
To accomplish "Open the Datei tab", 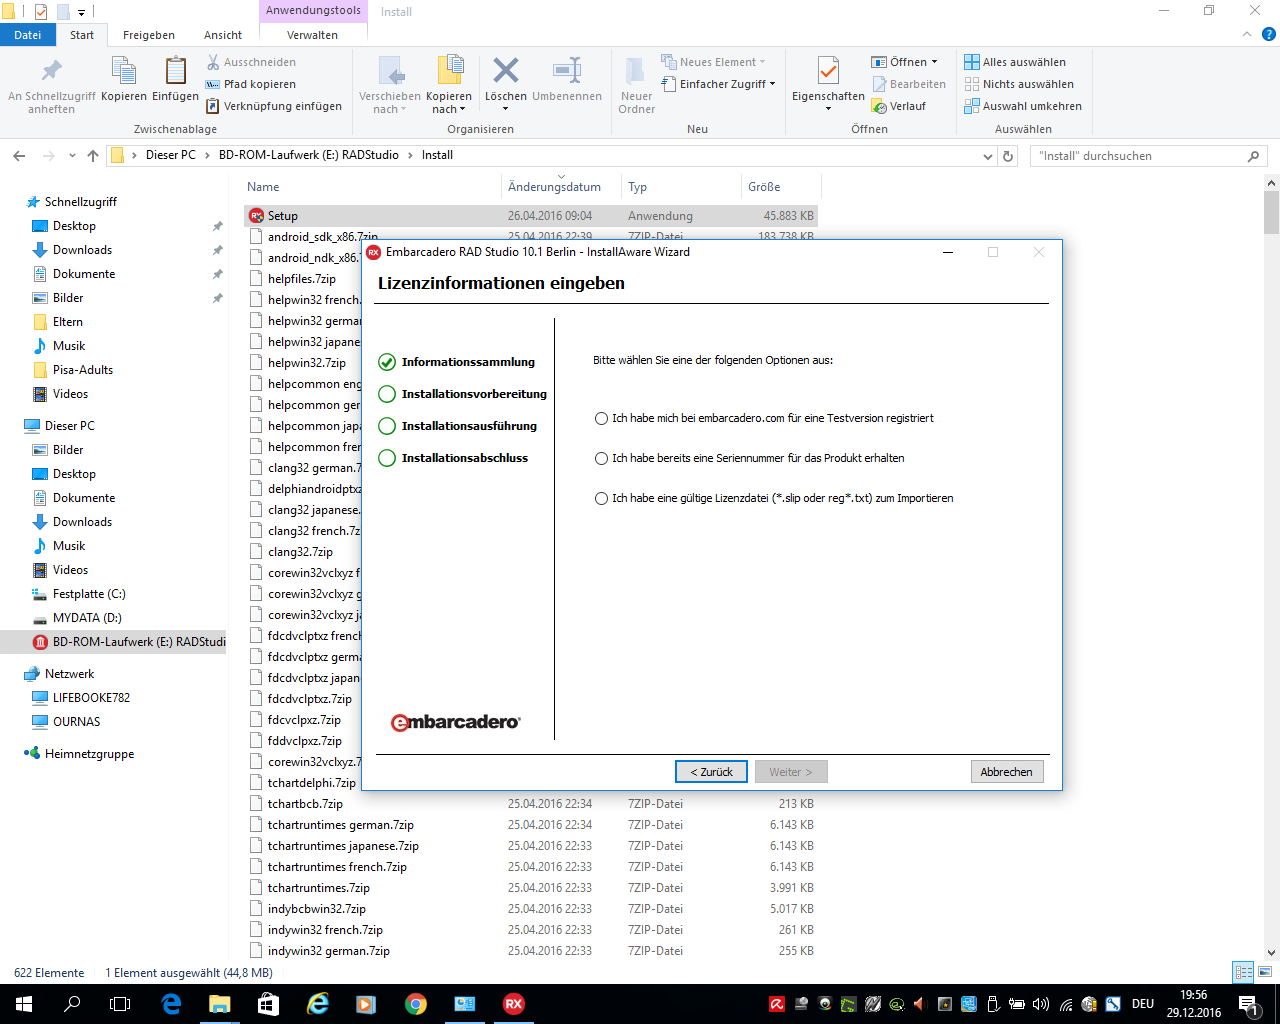I will tap(28, 35).
